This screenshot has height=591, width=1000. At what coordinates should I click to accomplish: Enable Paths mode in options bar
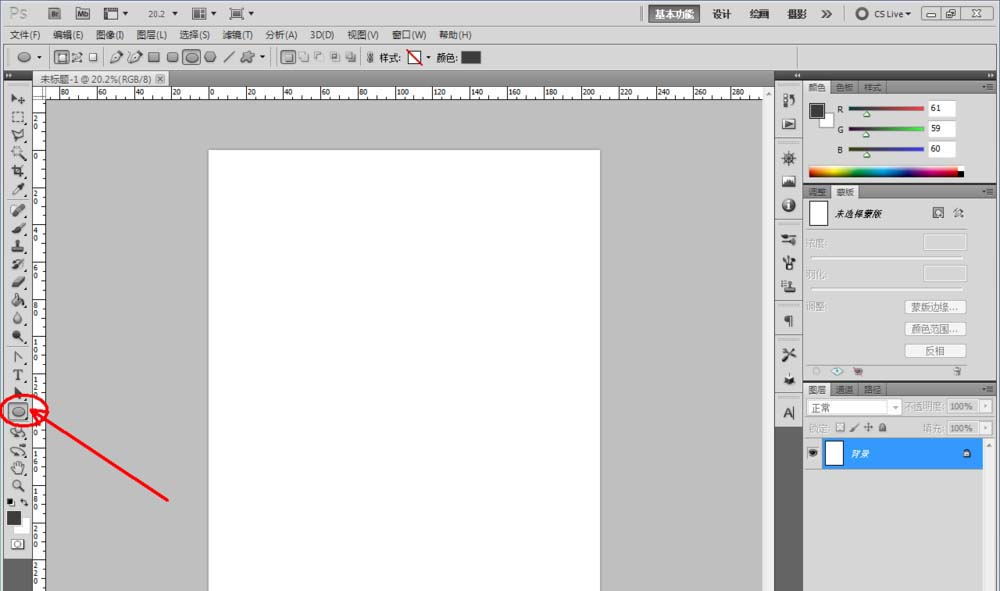pyautogui.click(x=77, y=57)
